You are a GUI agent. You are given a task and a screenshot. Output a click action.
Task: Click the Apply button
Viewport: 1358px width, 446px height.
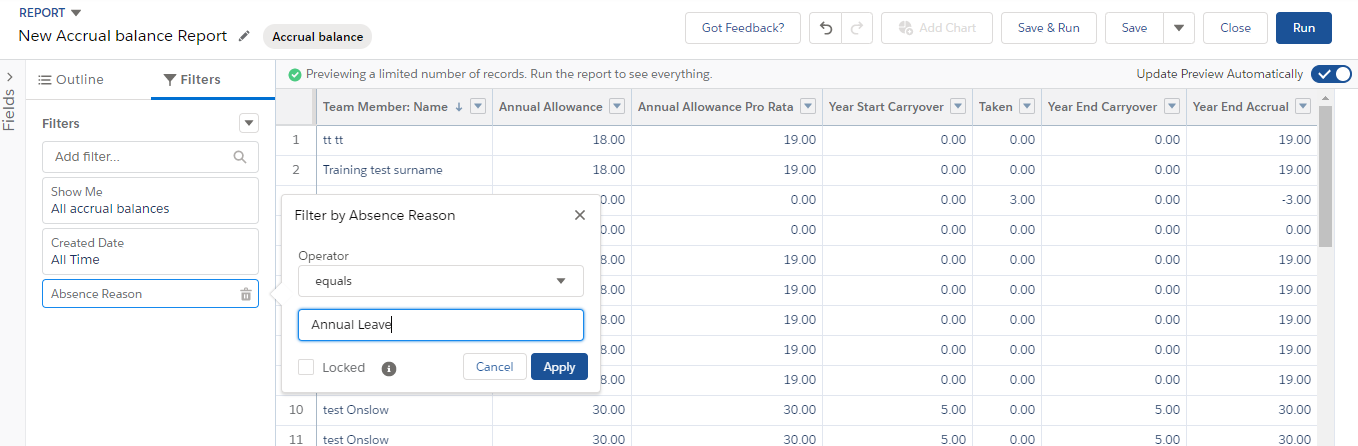pos(559,367)
